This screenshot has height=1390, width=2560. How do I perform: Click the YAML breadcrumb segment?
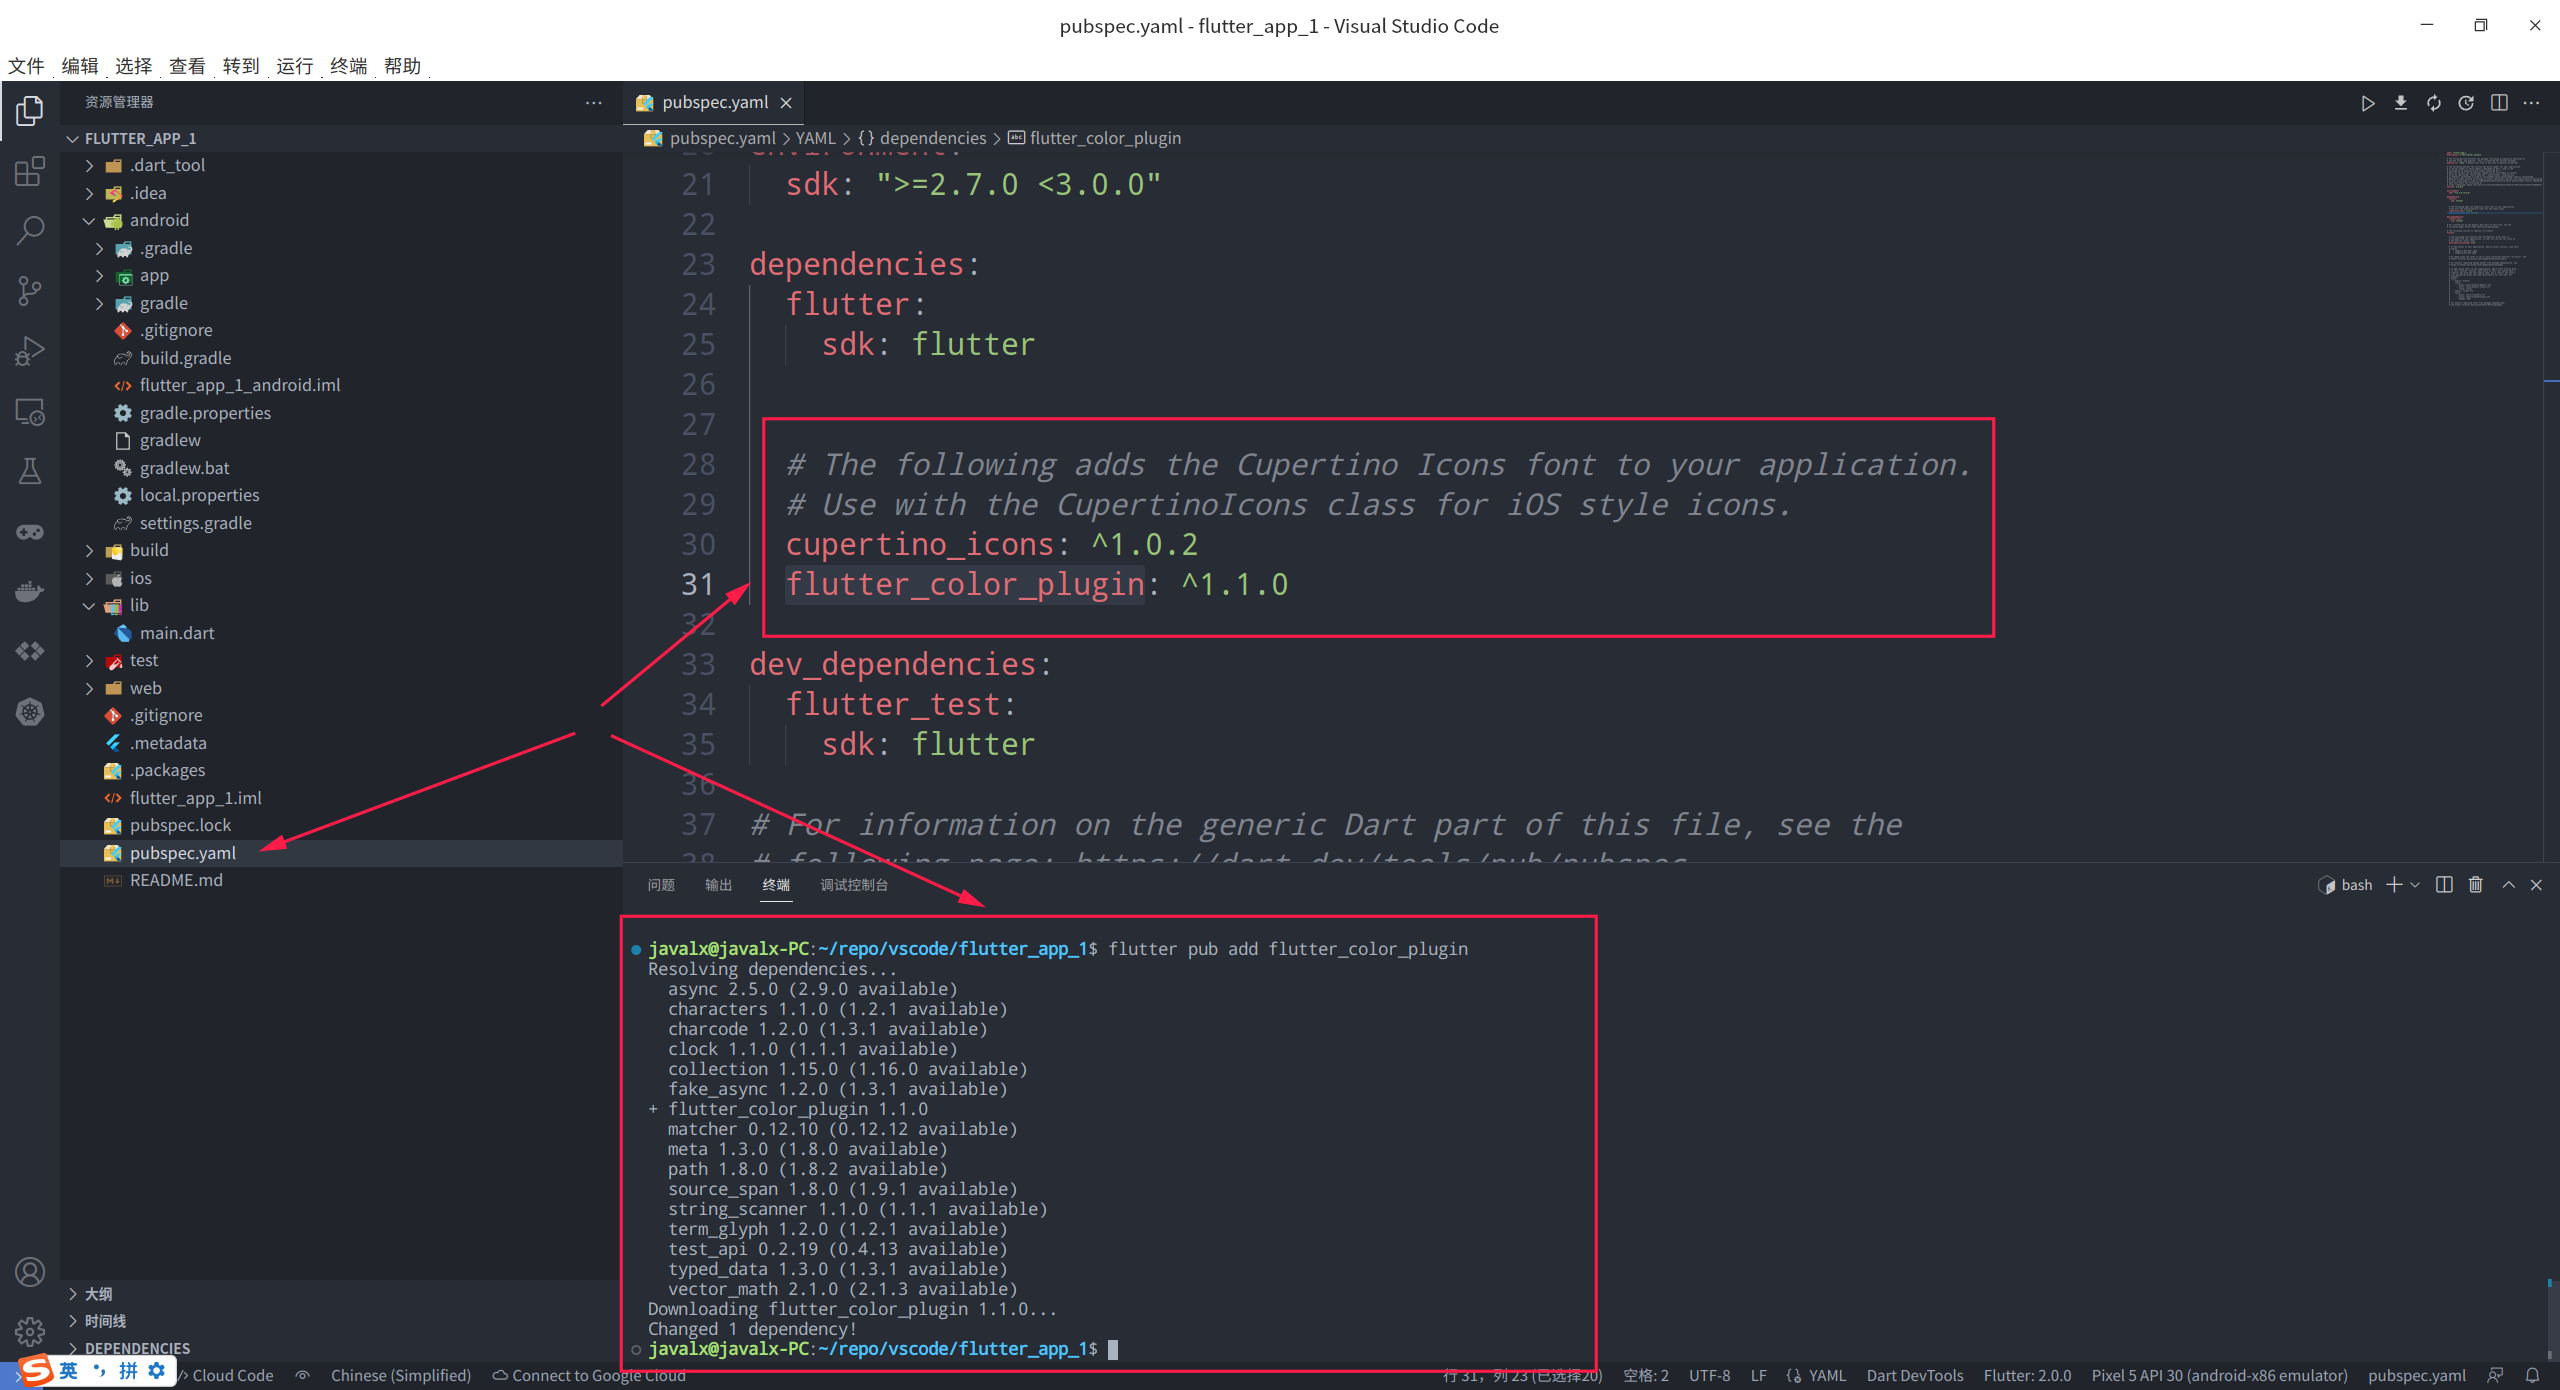[815, 138]
